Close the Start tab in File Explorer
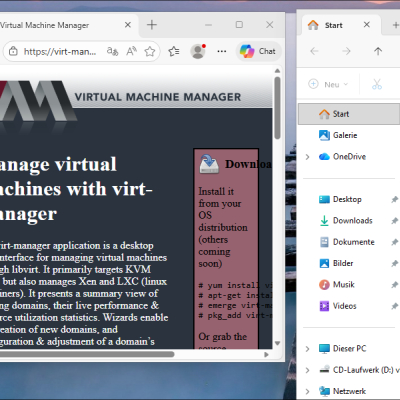 [367, 25]
